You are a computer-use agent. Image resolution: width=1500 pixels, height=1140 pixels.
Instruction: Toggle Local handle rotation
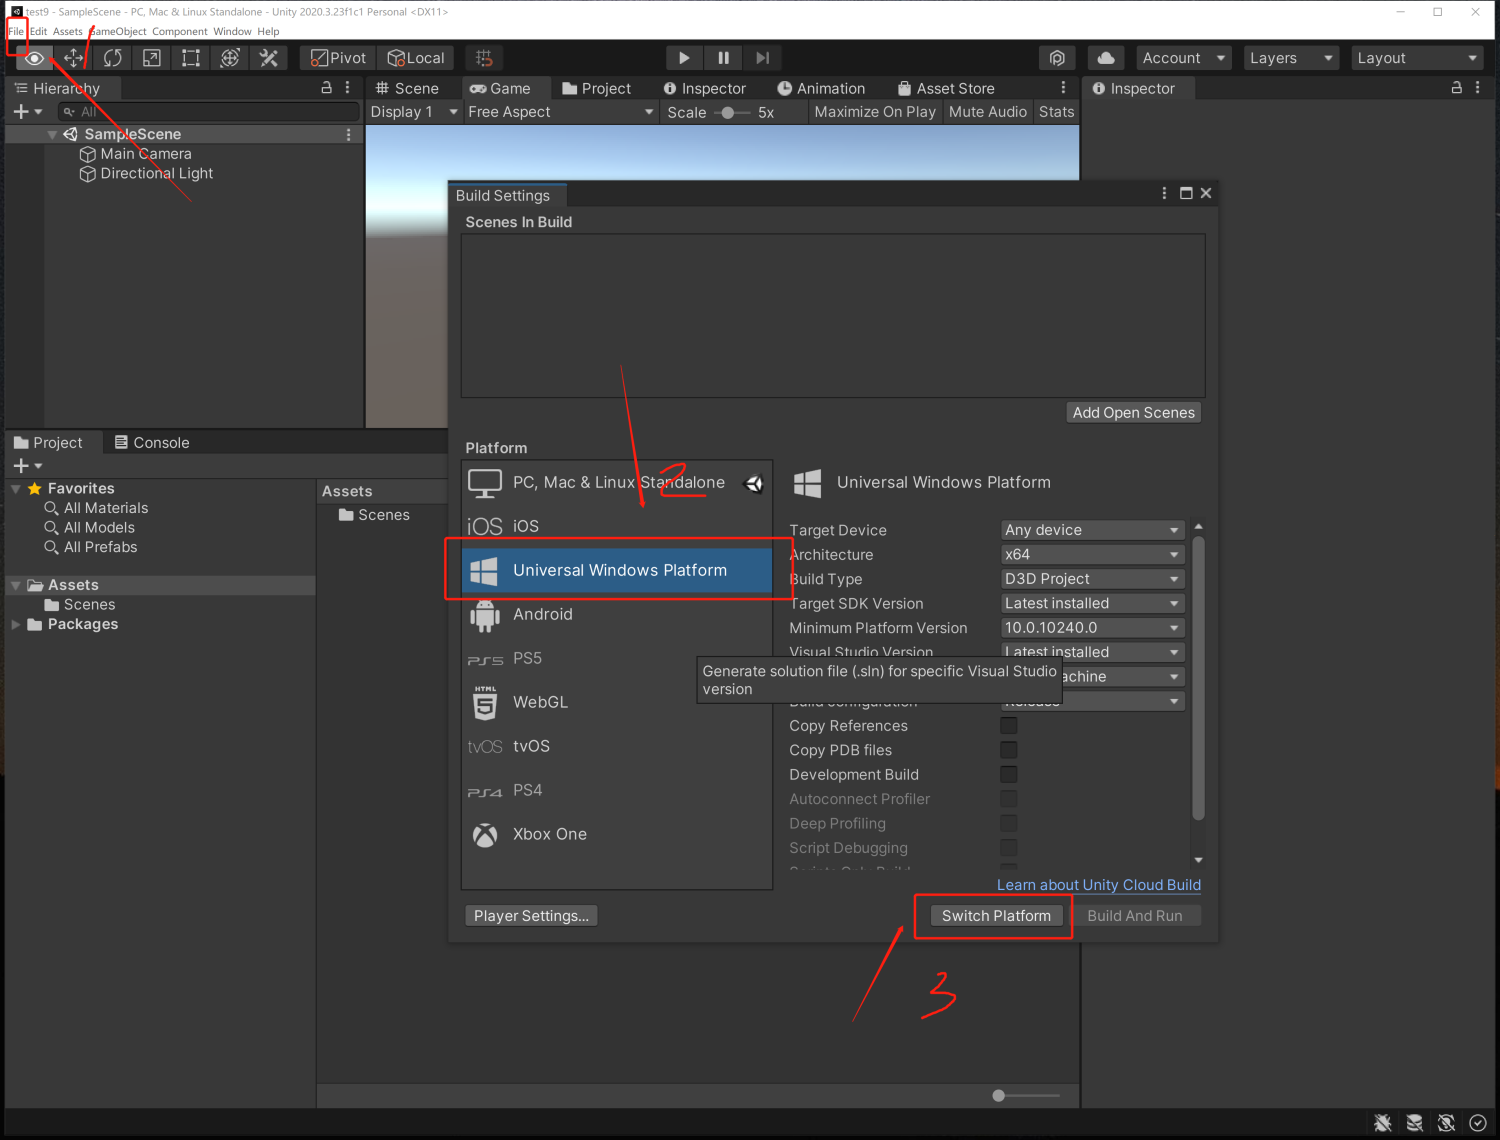[416, 58]
